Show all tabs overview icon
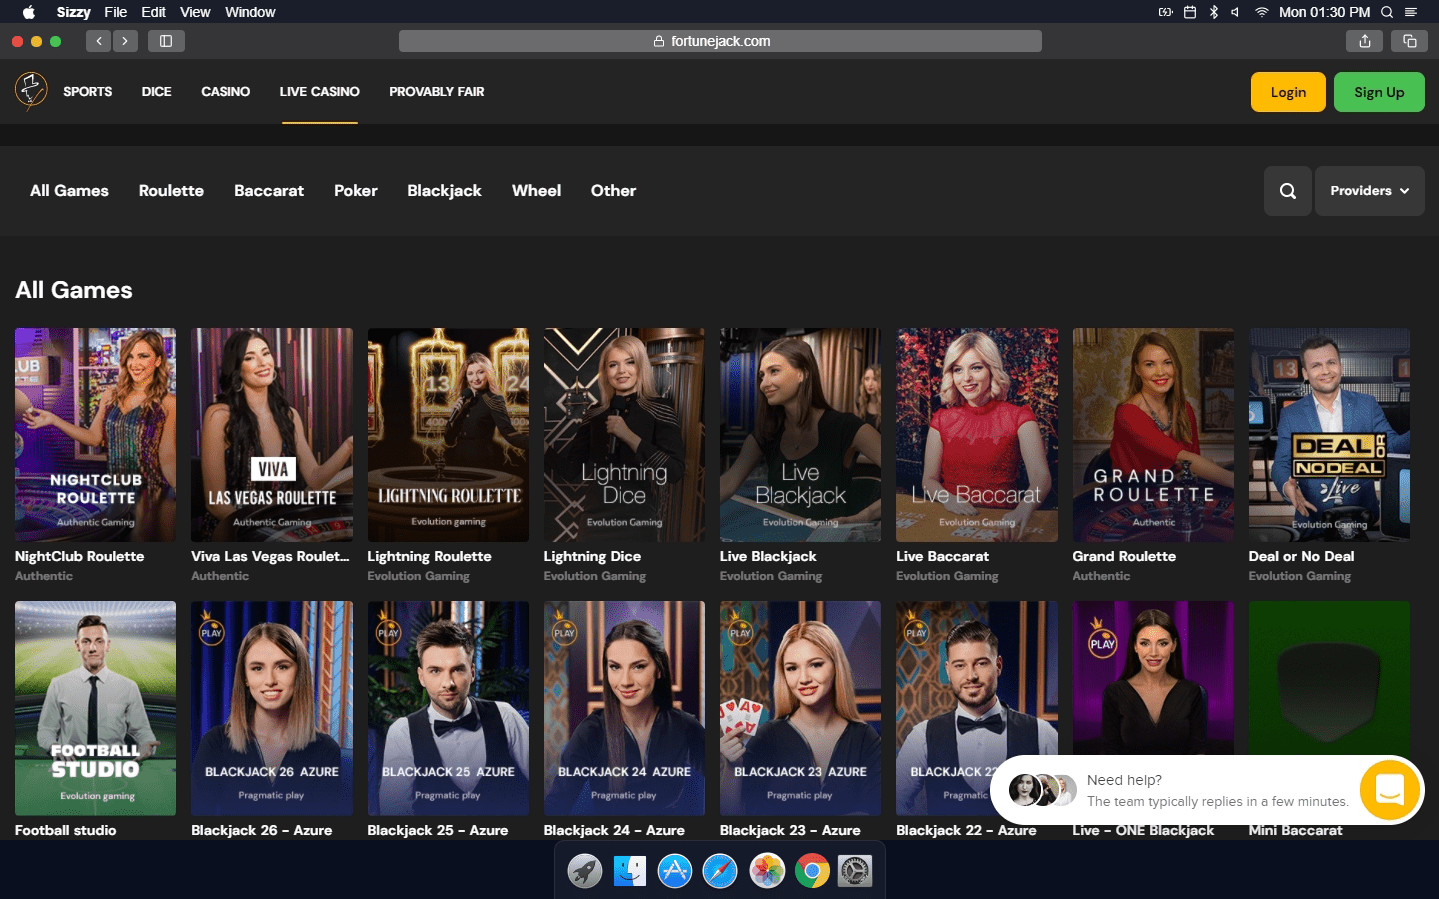Viewport: 1439px width, 899px height. pyautogui.click(x=1409, y=41)
